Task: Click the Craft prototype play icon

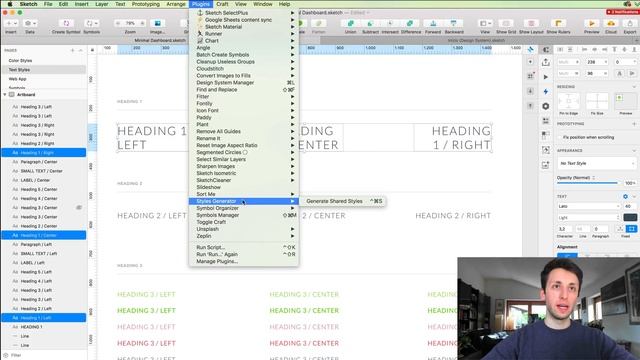Action: 546,77
